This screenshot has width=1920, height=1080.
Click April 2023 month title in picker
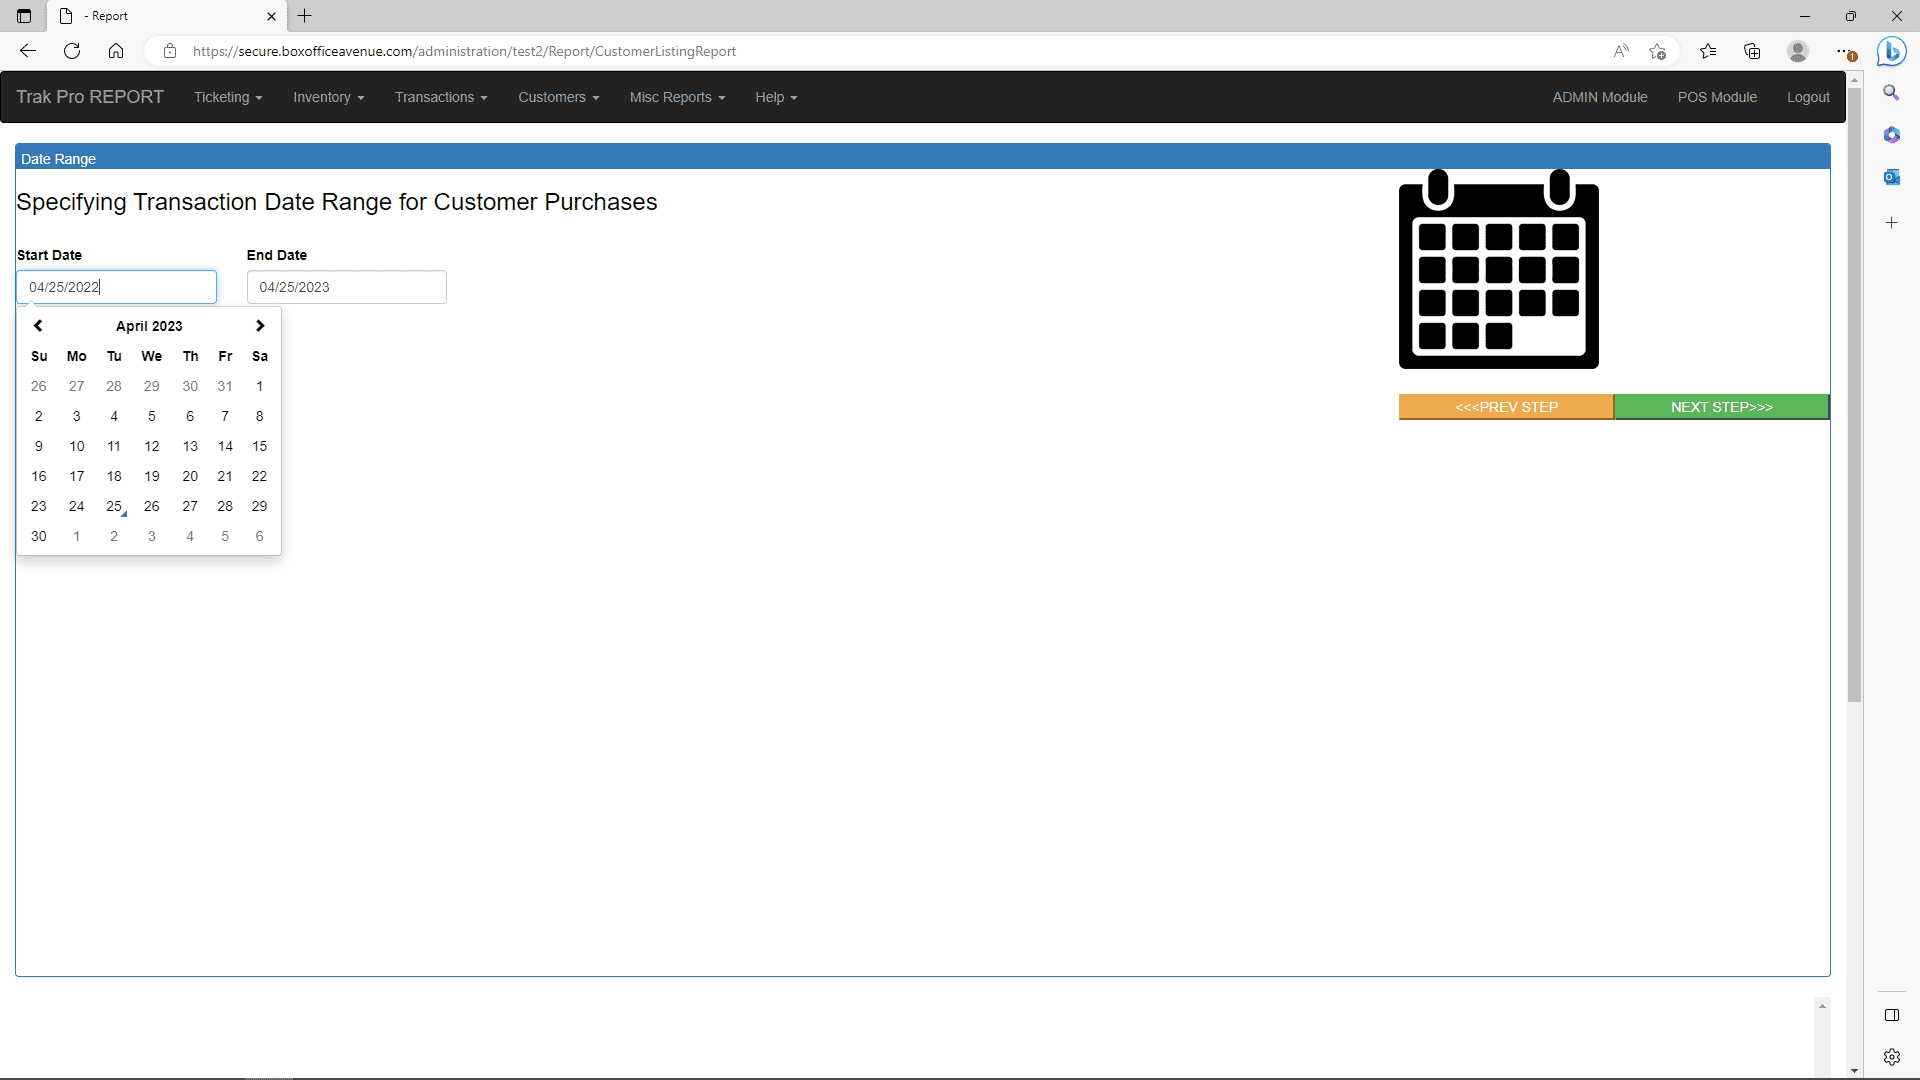149,326
